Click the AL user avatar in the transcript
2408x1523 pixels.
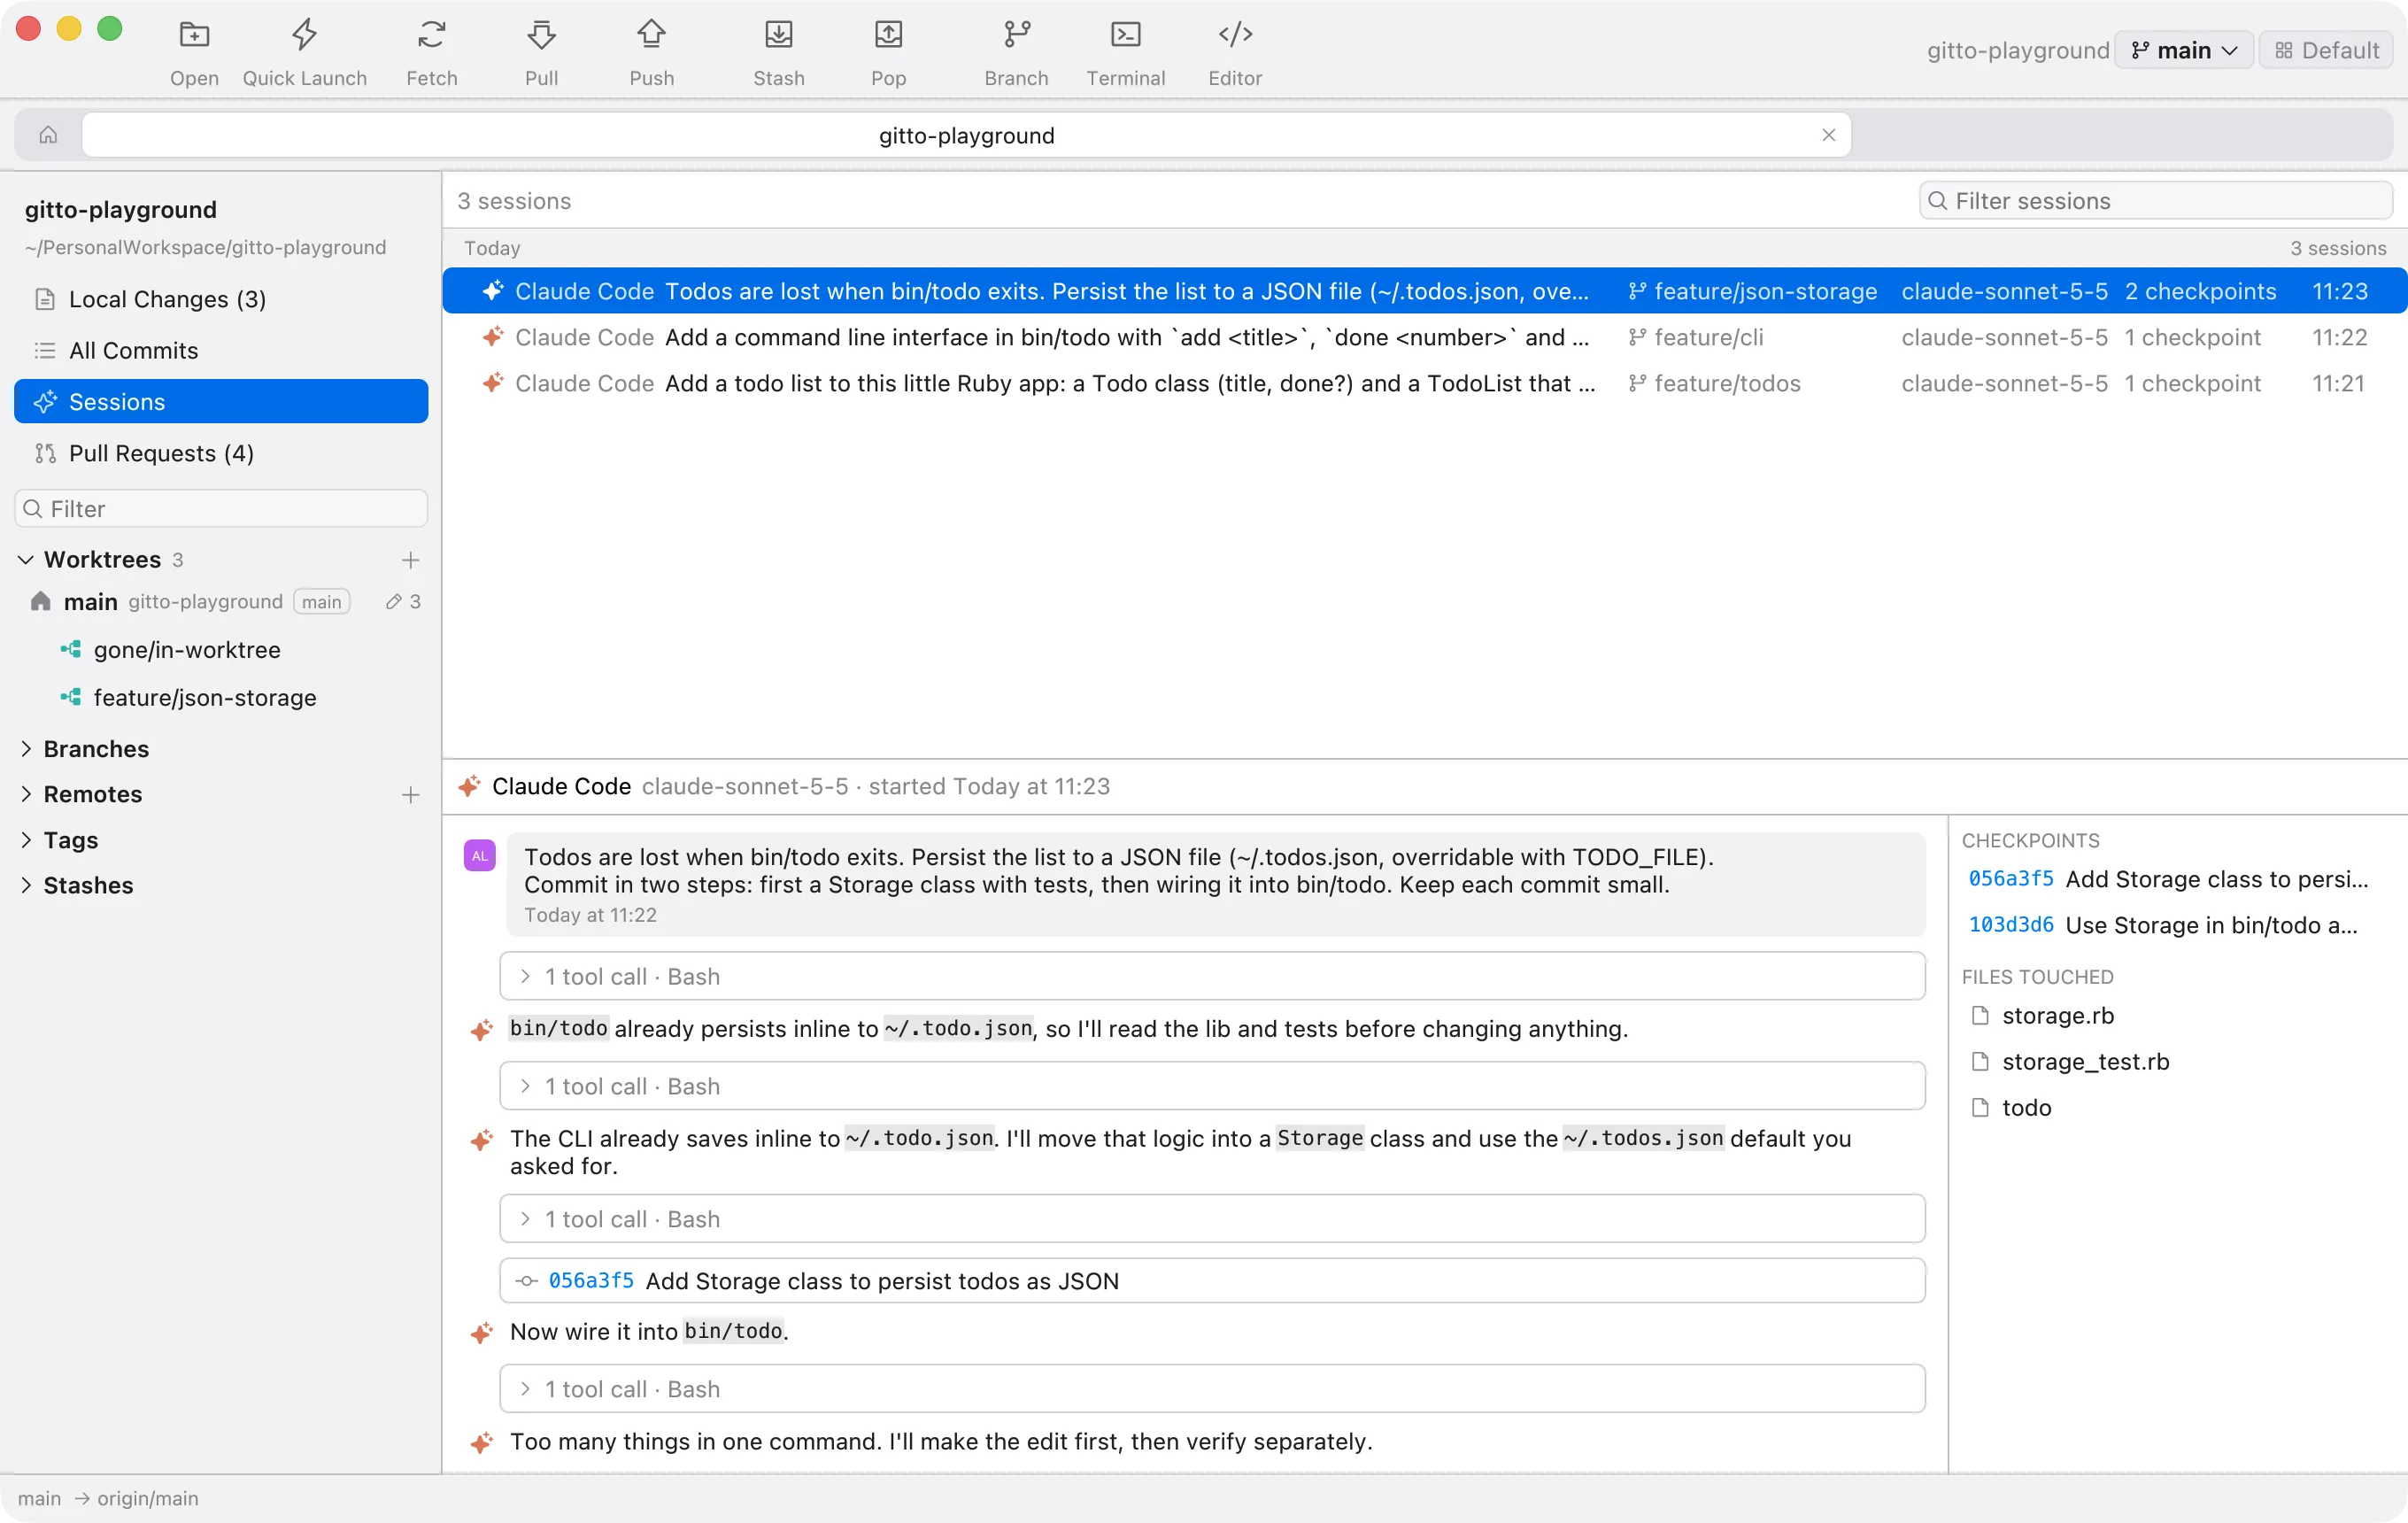coord(480,855)
